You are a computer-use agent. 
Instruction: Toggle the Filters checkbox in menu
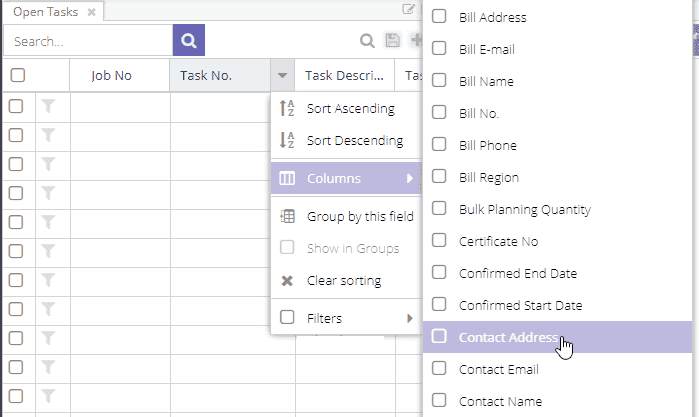[x=287, y=318]
